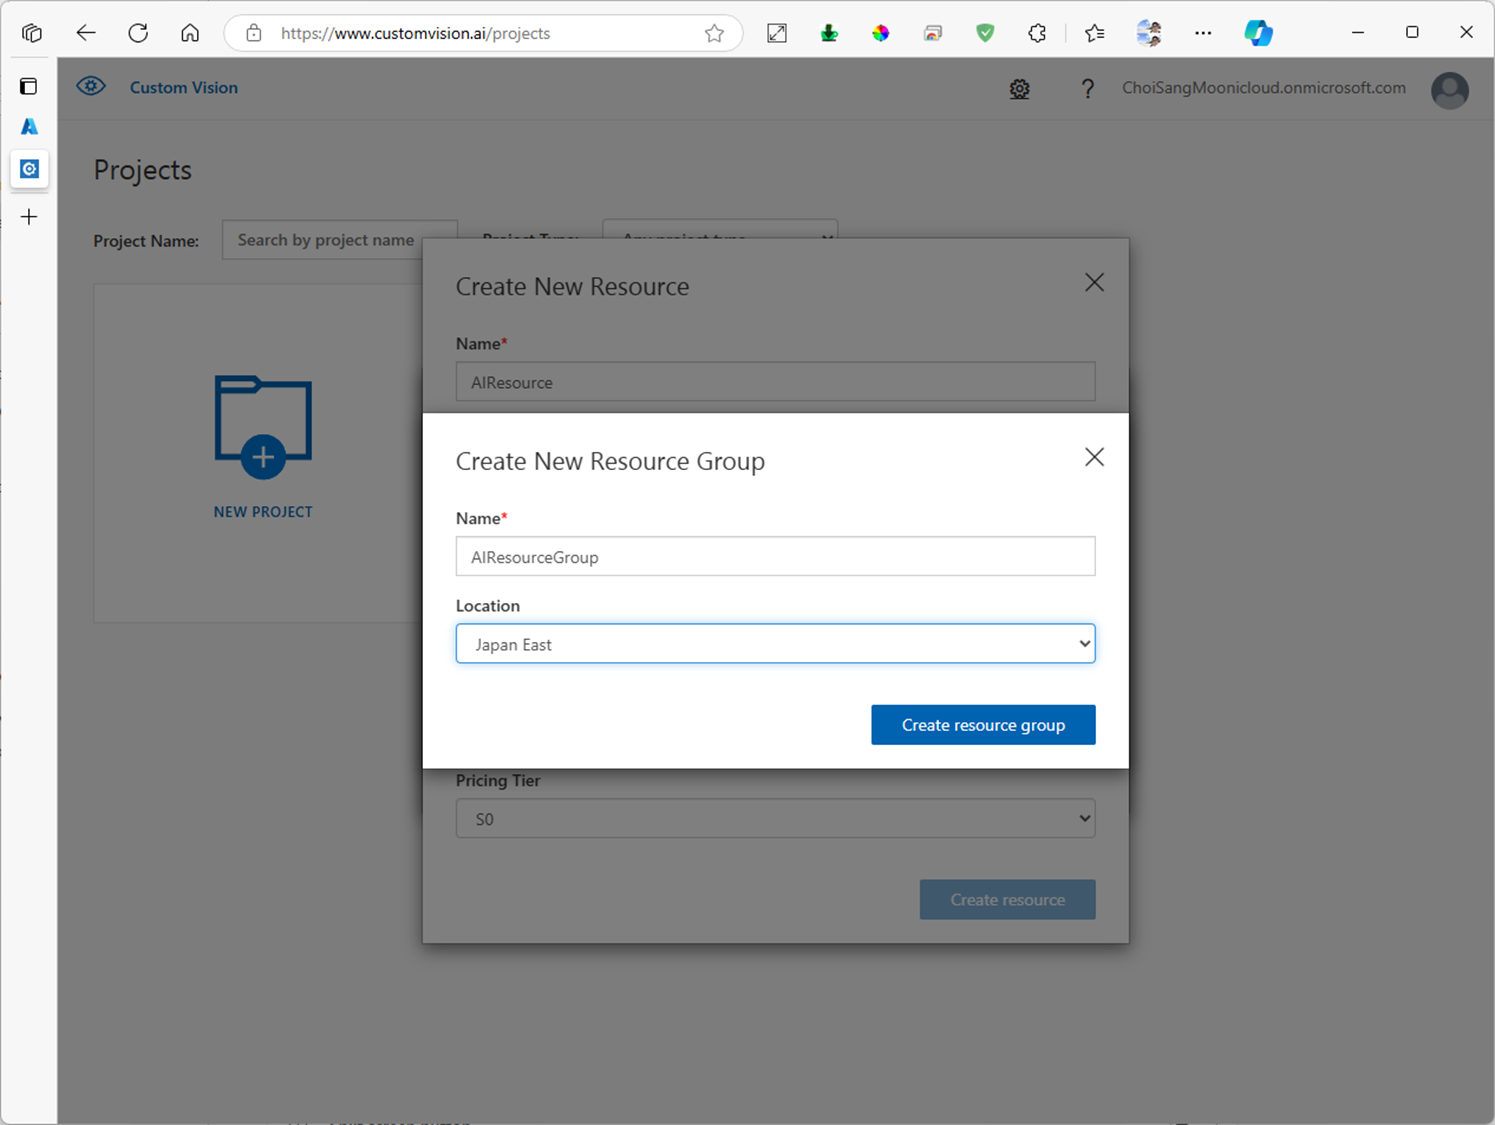Click the account email ChoiSangMoonicloud.onmicrosoft.com

click(x=1263, y=88)
